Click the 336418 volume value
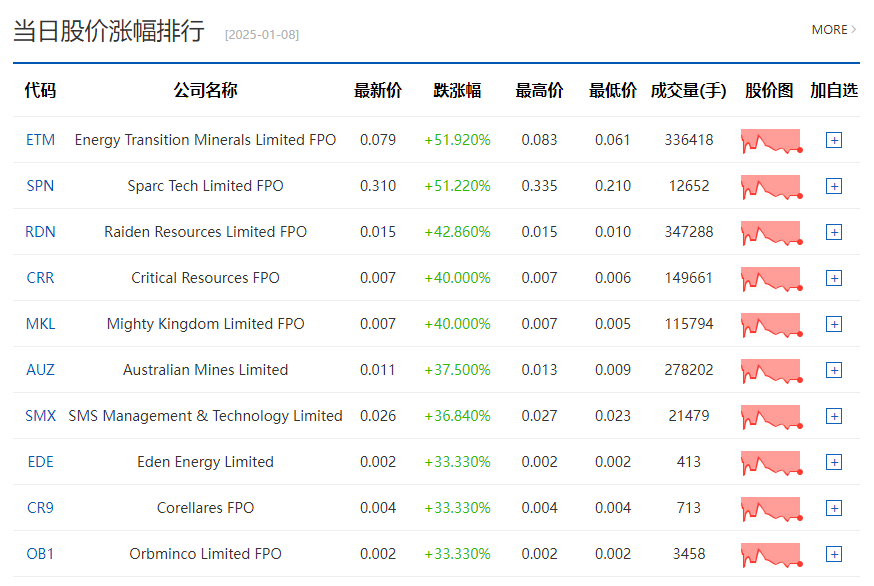Image resolution: width=874 pixels, height=586 pixels. click(x=689, y=140)
